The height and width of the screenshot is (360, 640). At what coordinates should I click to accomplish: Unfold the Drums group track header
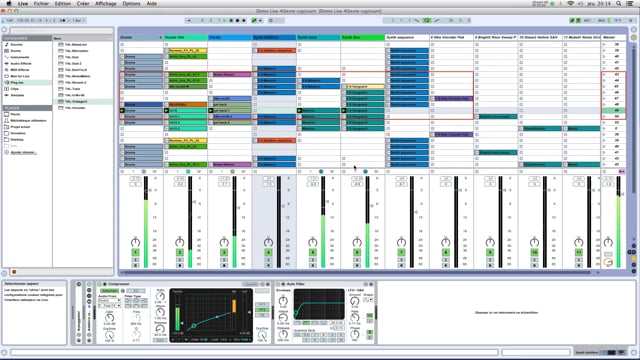[x=160, y=38]
